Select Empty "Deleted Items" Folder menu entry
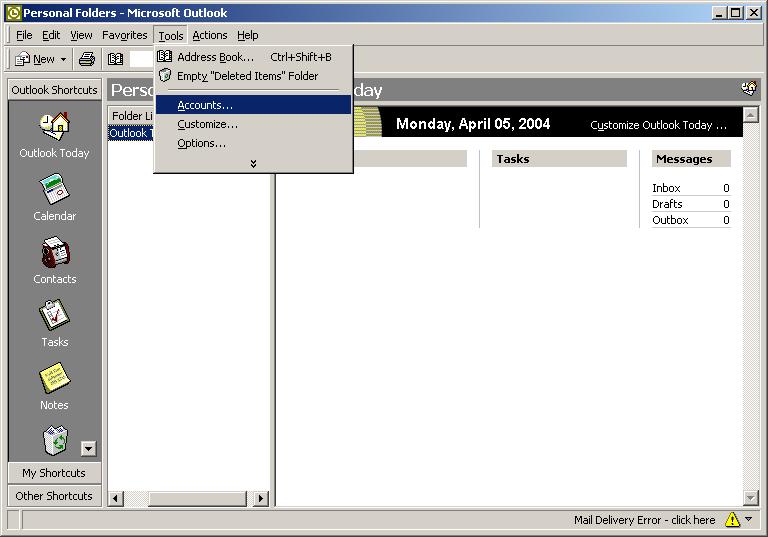Screen dimensions: 768x537 (247, 76)
